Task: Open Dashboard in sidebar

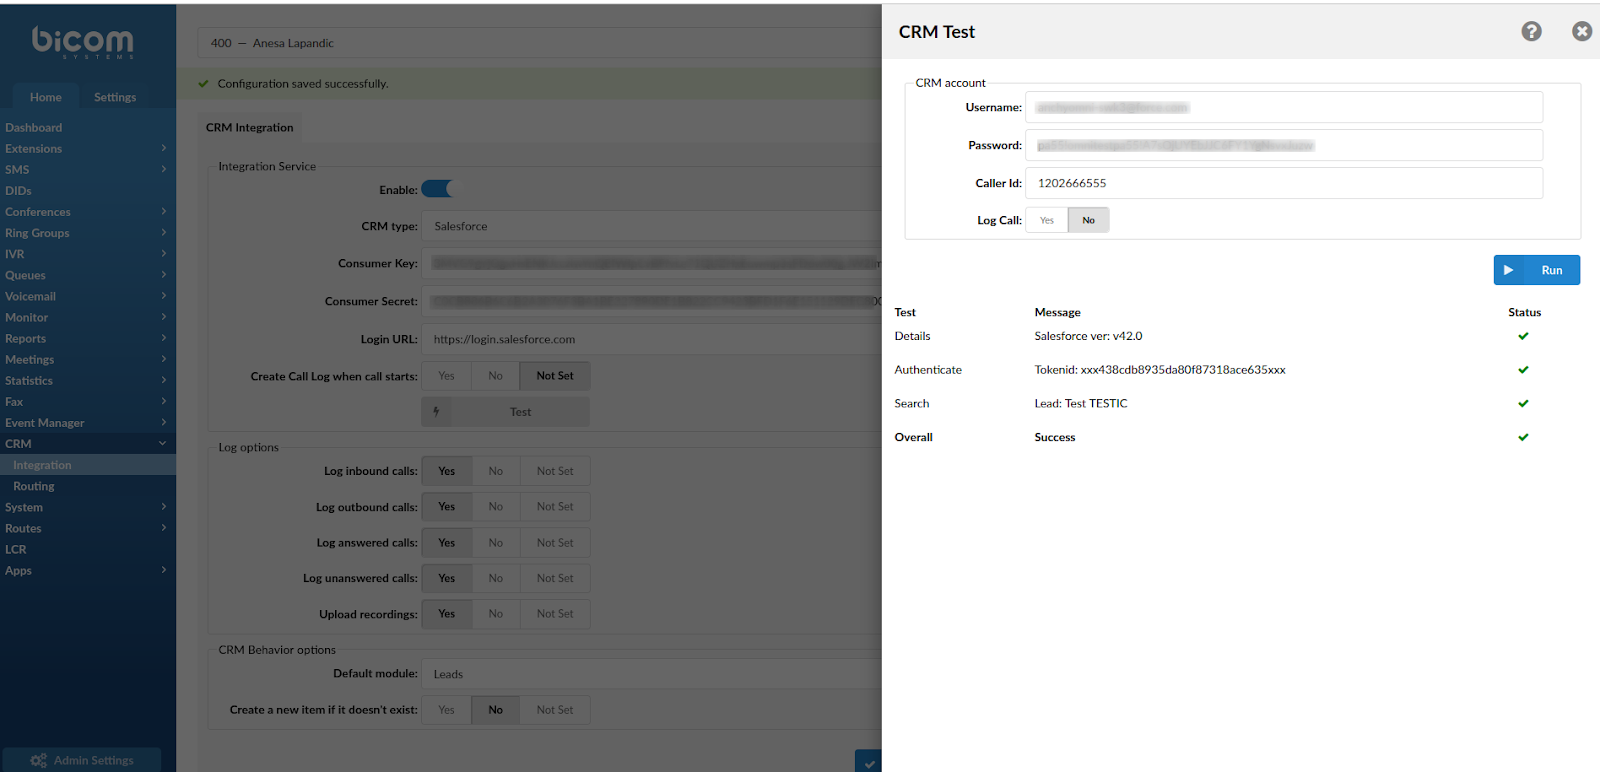Action: [86, 128]
